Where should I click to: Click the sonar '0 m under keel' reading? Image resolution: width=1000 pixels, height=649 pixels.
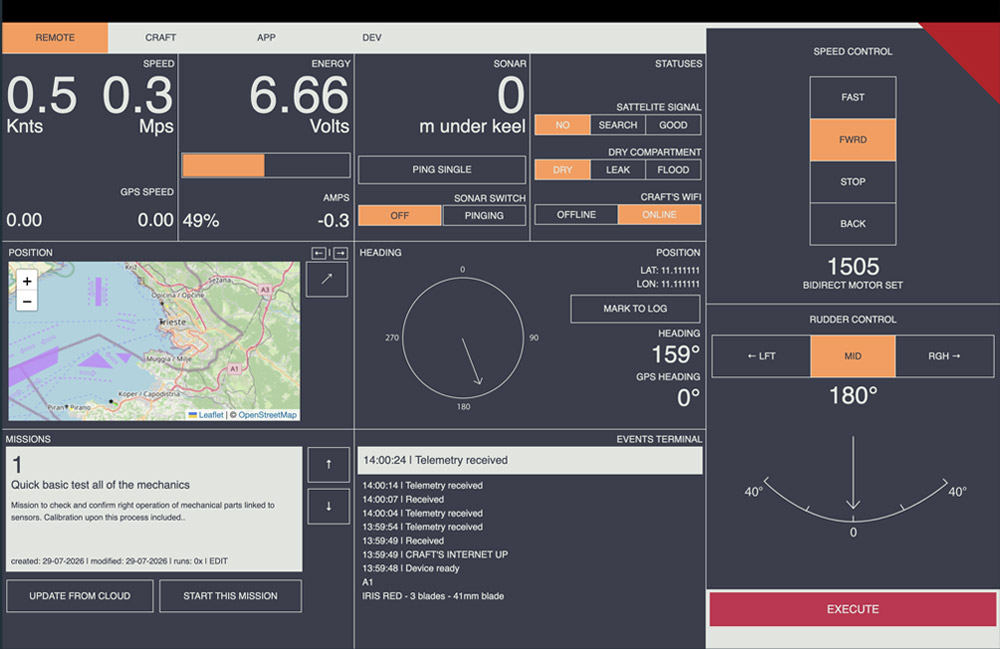click(472, 105)
